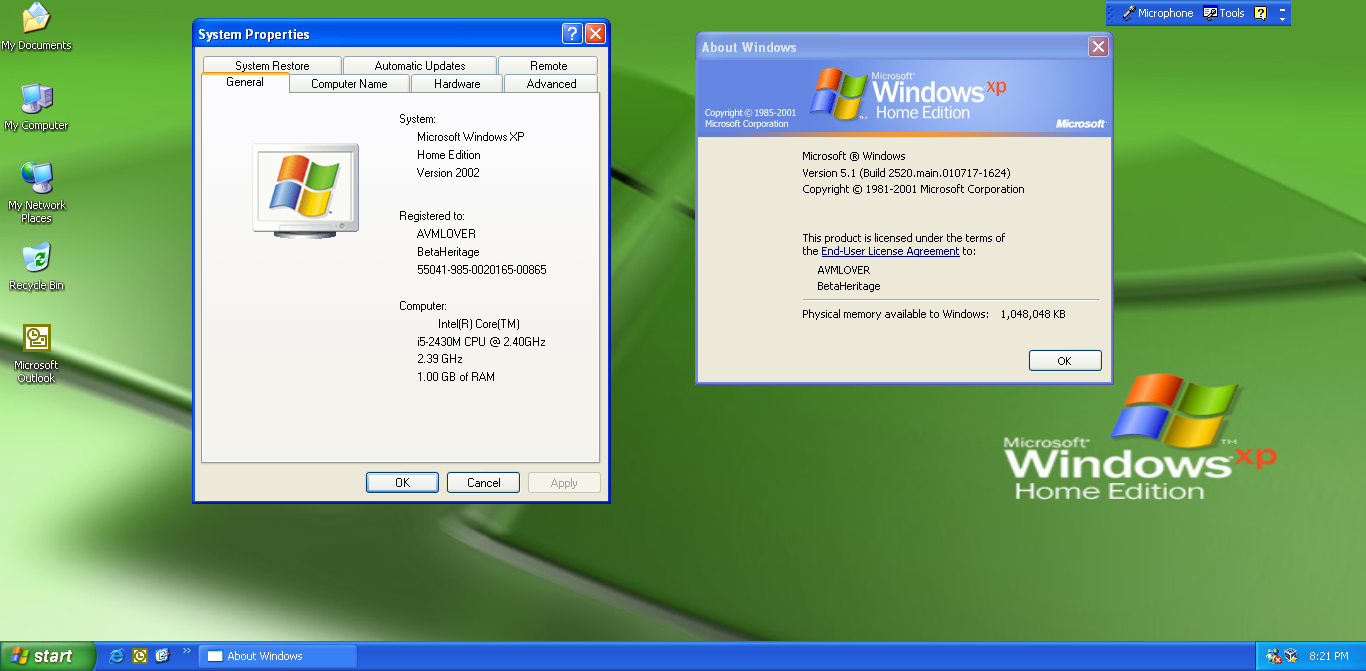Click Cancel in System Properties
This screenshot has height=671, width=1366.
tap(483, 483)
